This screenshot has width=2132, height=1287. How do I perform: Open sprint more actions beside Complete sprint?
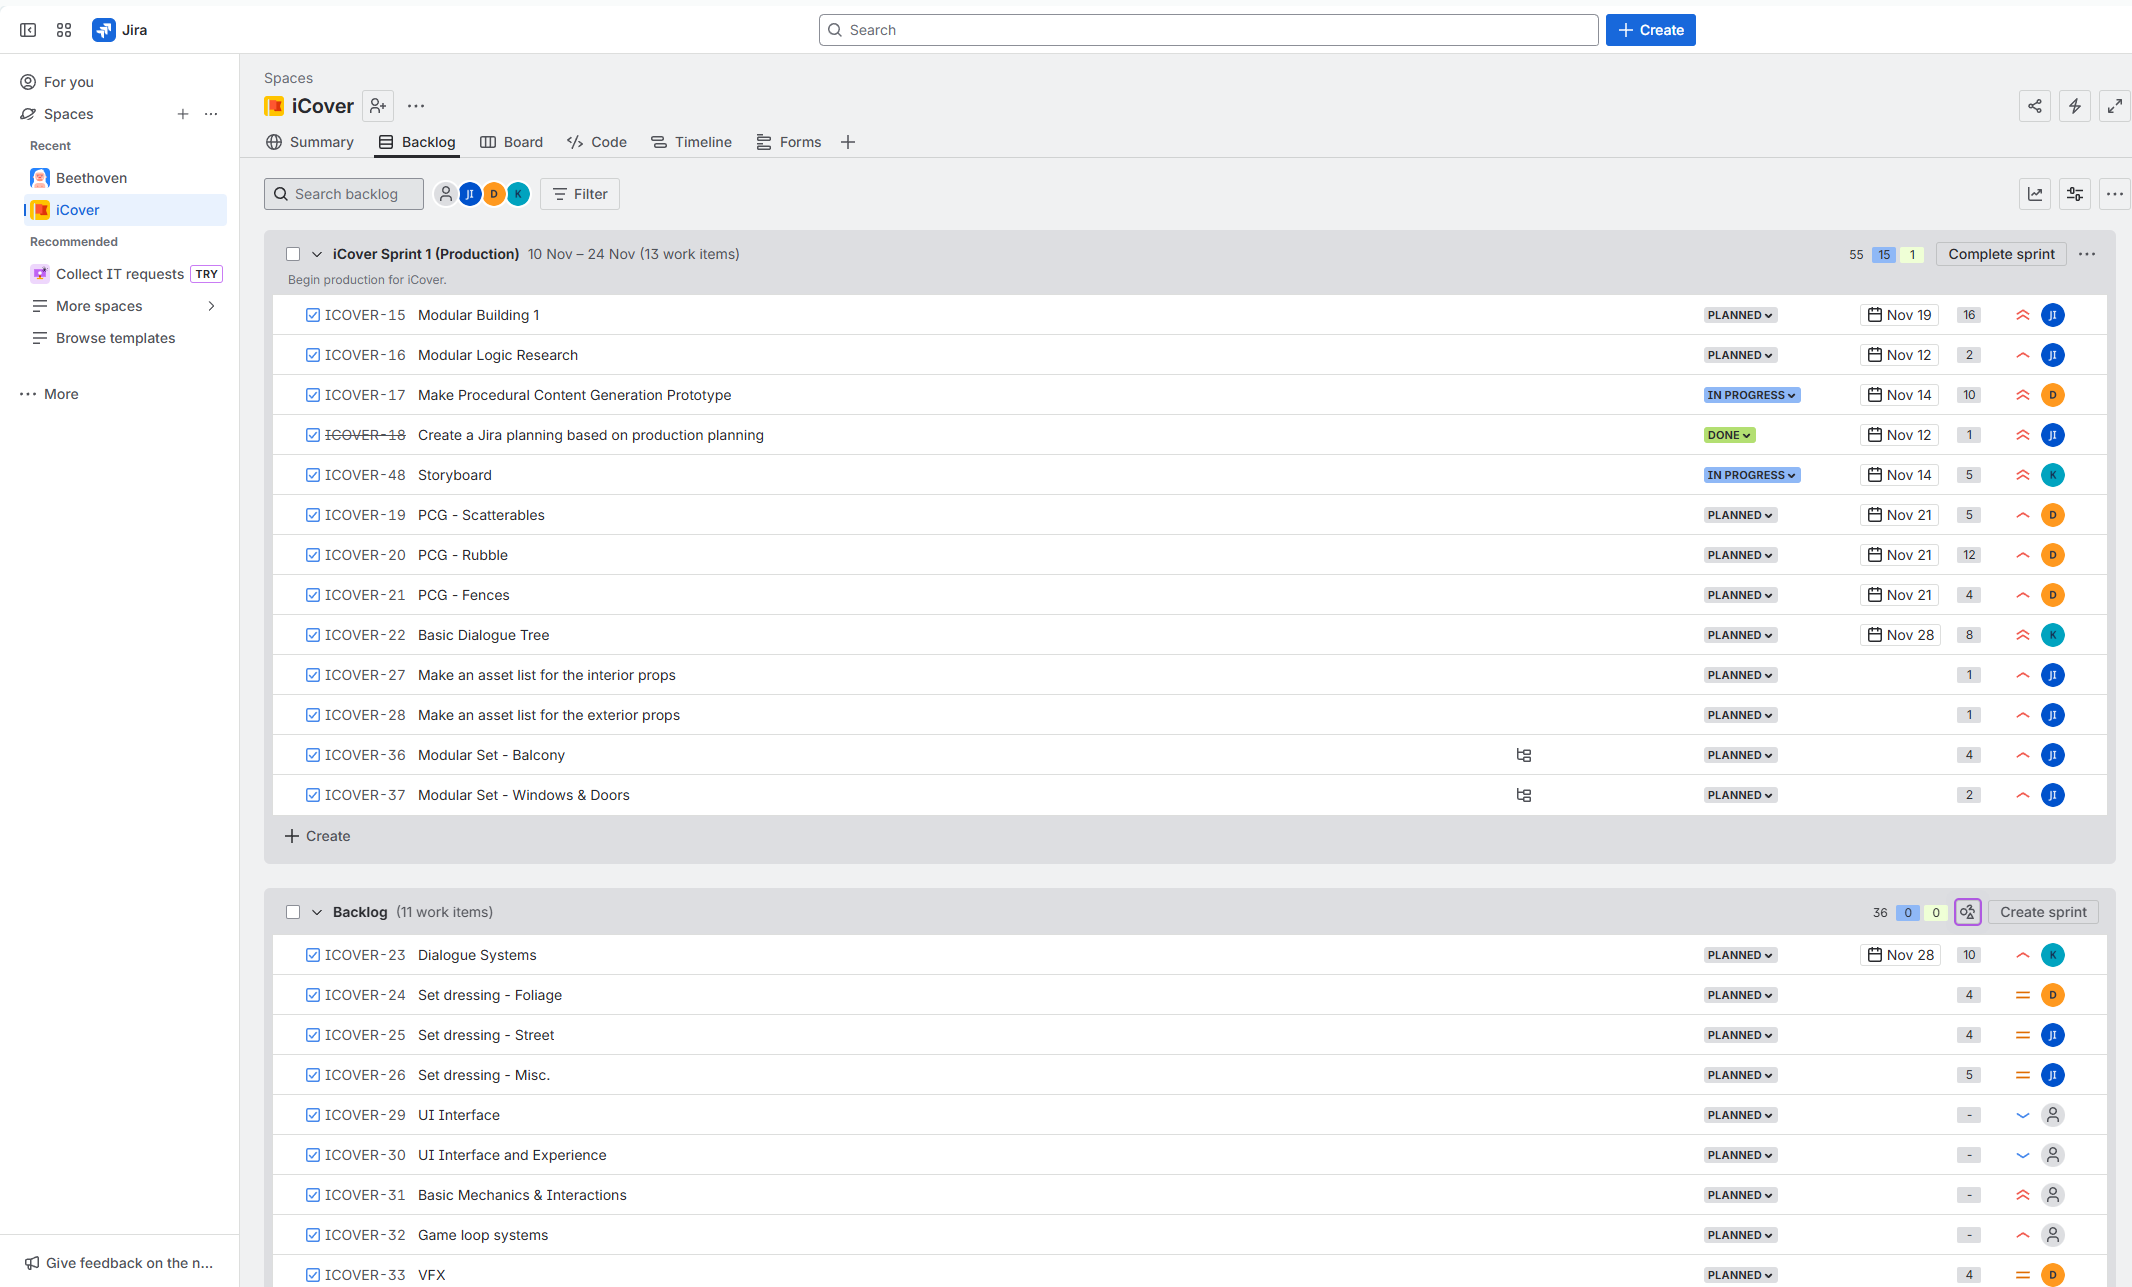click(x=2087, y=254)
